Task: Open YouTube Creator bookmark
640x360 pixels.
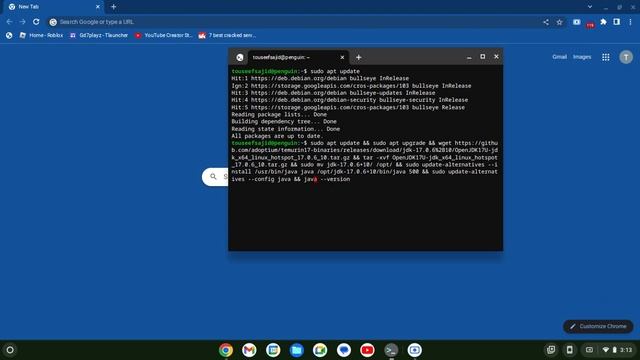Action: [x=164, y=36]
